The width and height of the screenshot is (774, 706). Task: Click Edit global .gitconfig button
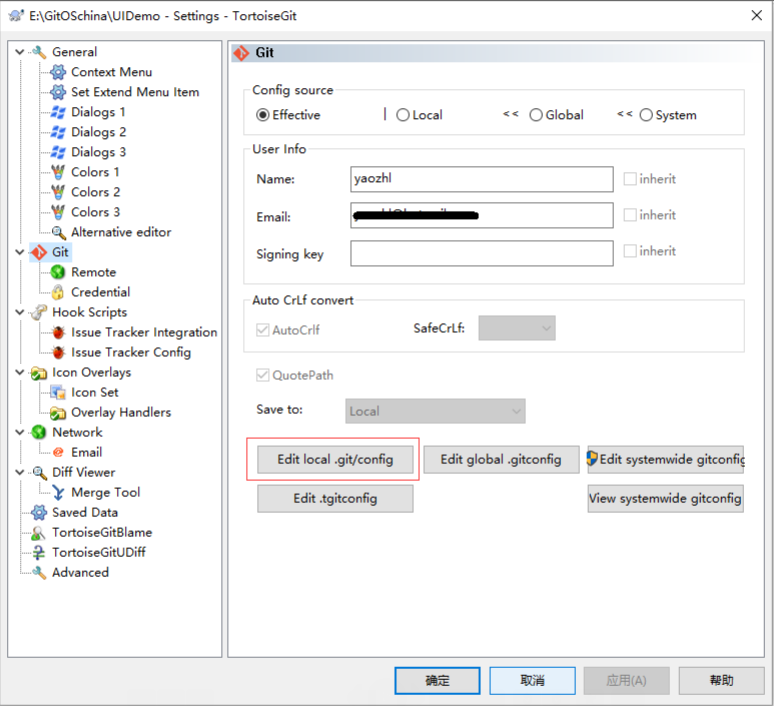(501, 460)
